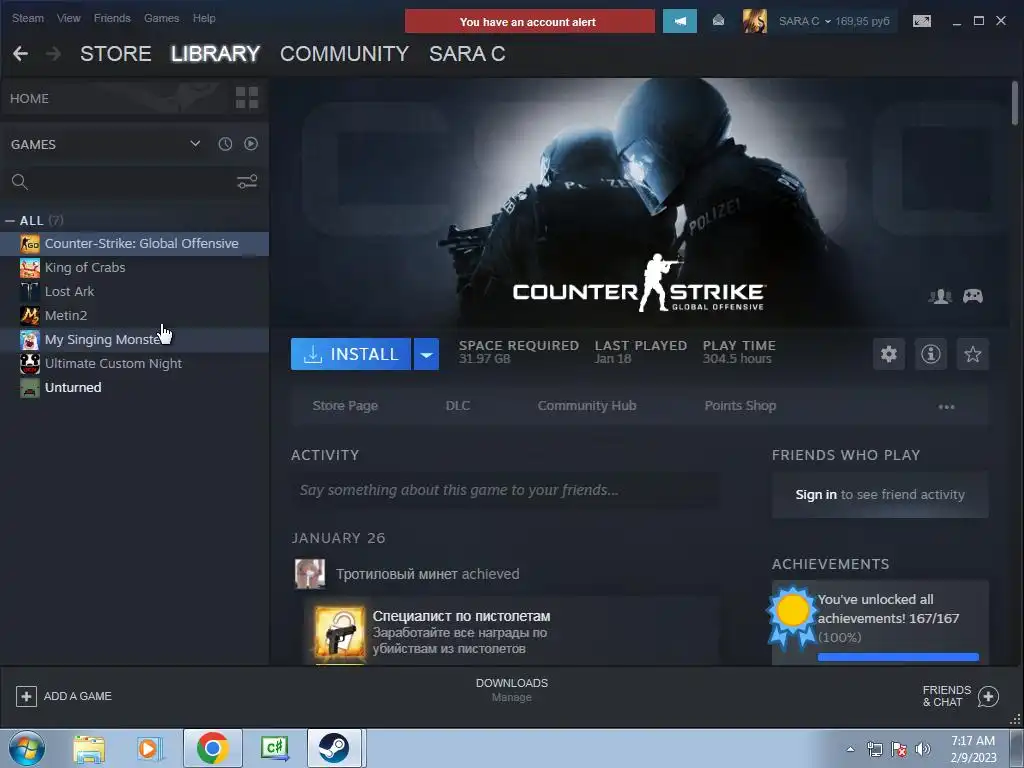Viewport: 1024px width, 768px height.
Task: Go back with the left arrow
Action: [x=20, y=54]
